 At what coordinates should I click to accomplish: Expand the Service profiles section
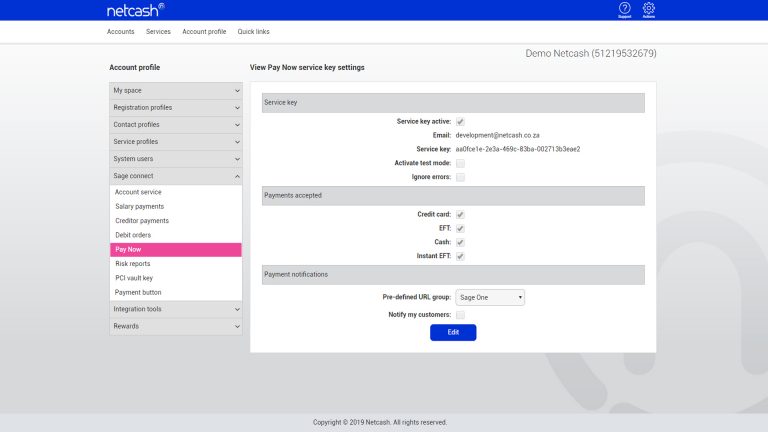176,142
